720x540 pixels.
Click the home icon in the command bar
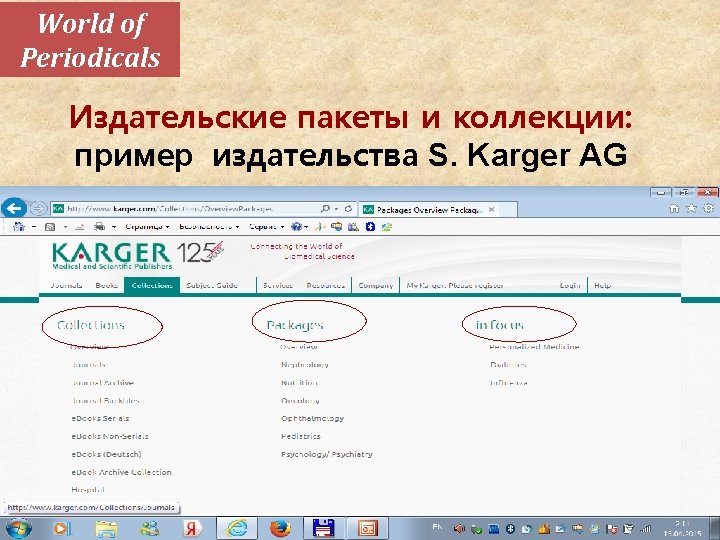tap(19, 226)
